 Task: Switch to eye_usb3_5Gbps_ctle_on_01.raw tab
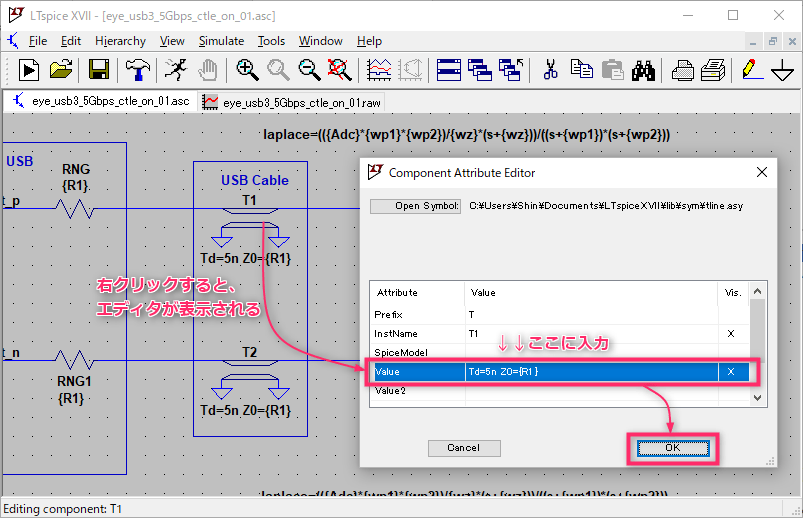(291, 102)
